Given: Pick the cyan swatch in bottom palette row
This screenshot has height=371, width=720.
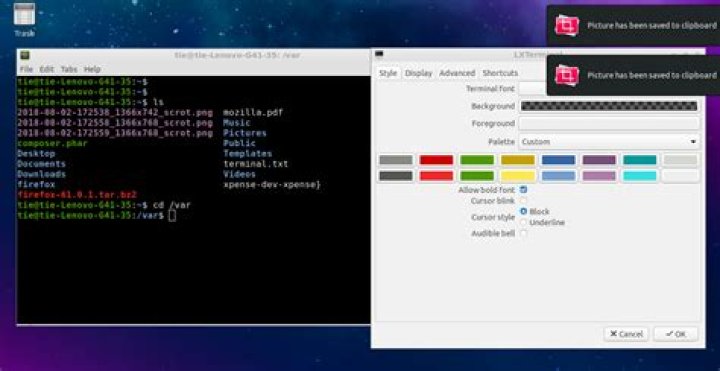Looking at the screenshot, I should point(640,176).
